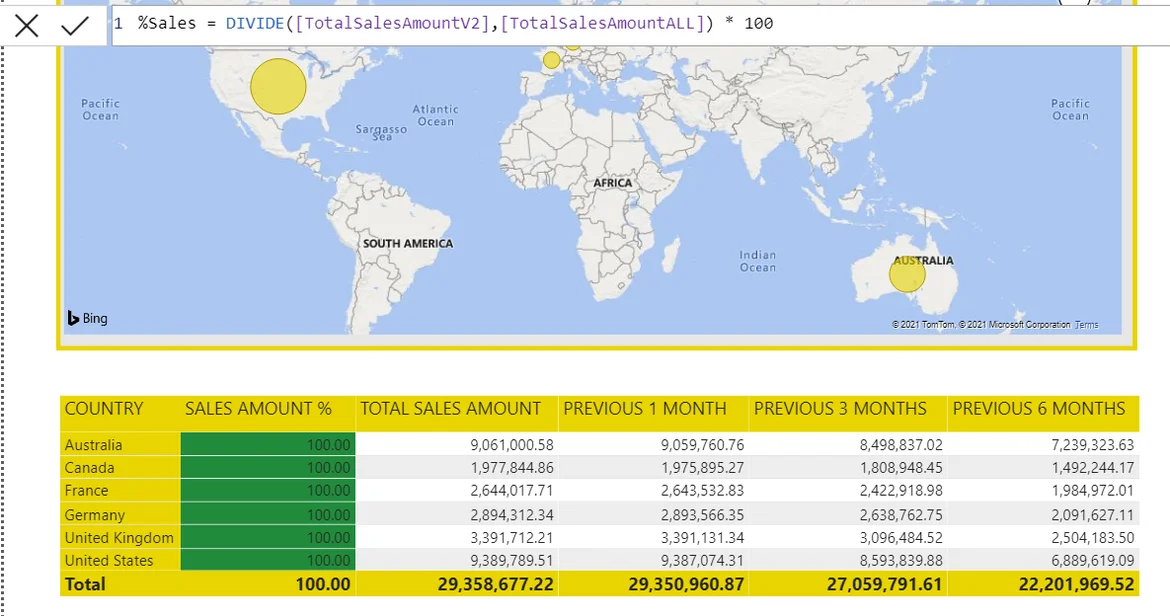1170x616 pixels.
Task: Sort by the COUNTRY column header
Action: click(x=104, y=409)
